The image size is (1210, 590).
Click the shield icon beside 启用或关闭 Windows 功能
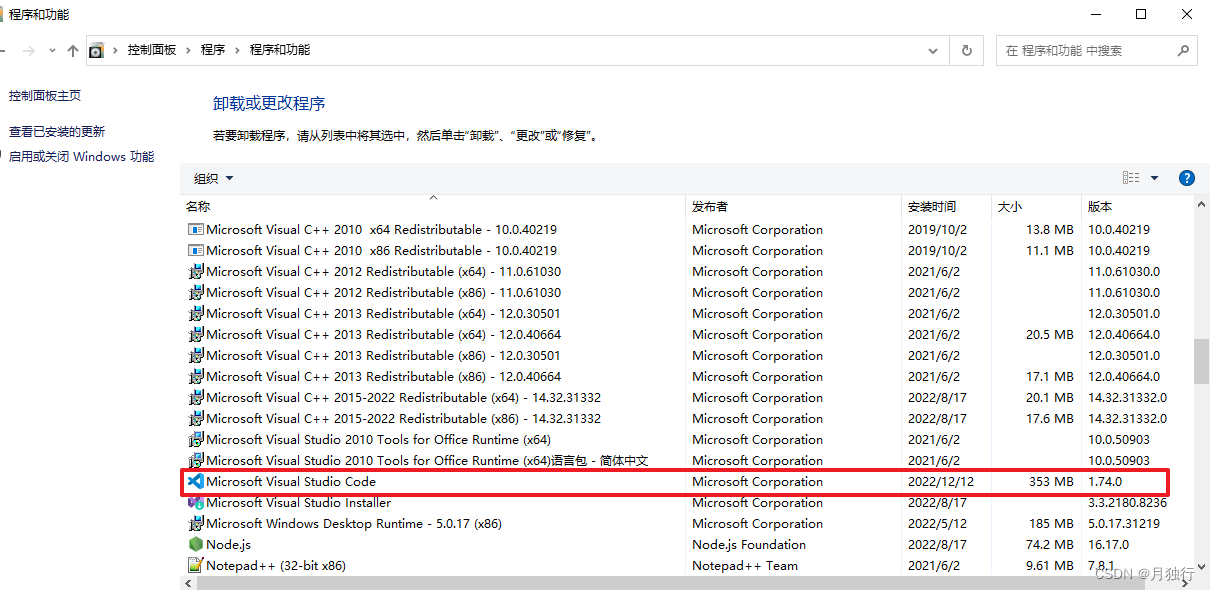pos(2,156)
